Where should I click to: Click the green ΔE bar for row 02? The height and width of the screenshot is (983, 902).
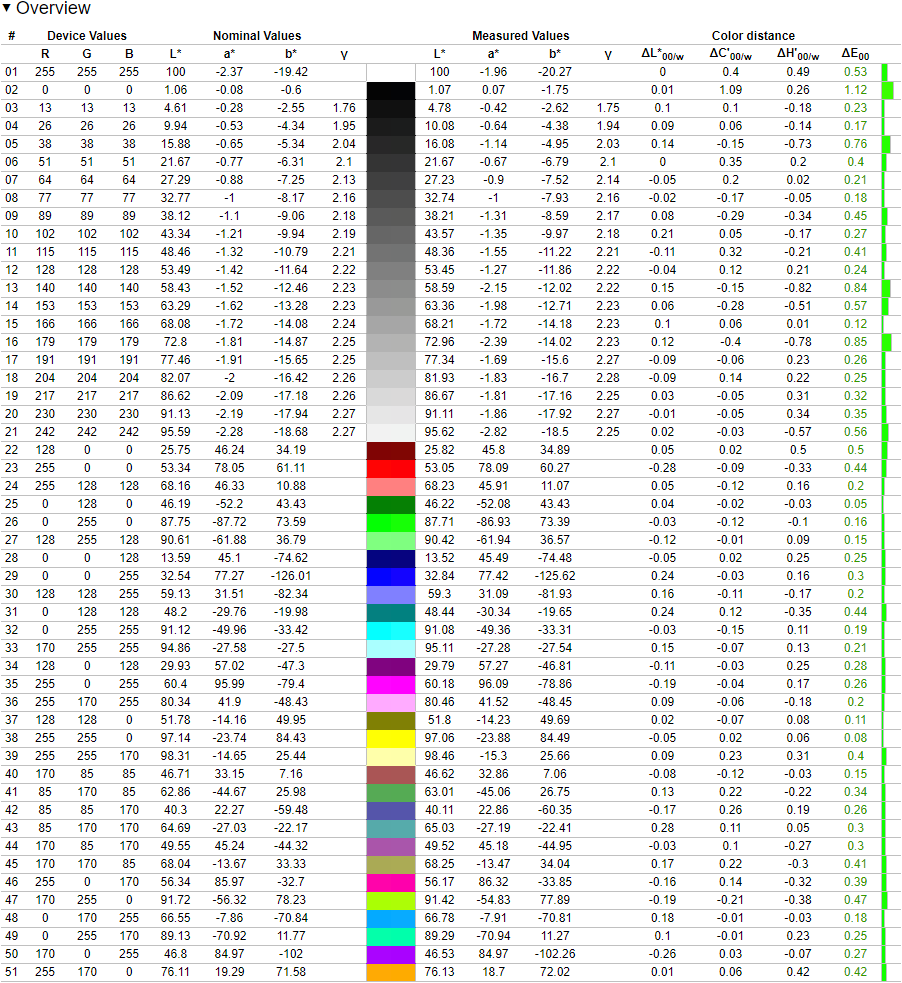pyautogui.click(x=887, y=90)
